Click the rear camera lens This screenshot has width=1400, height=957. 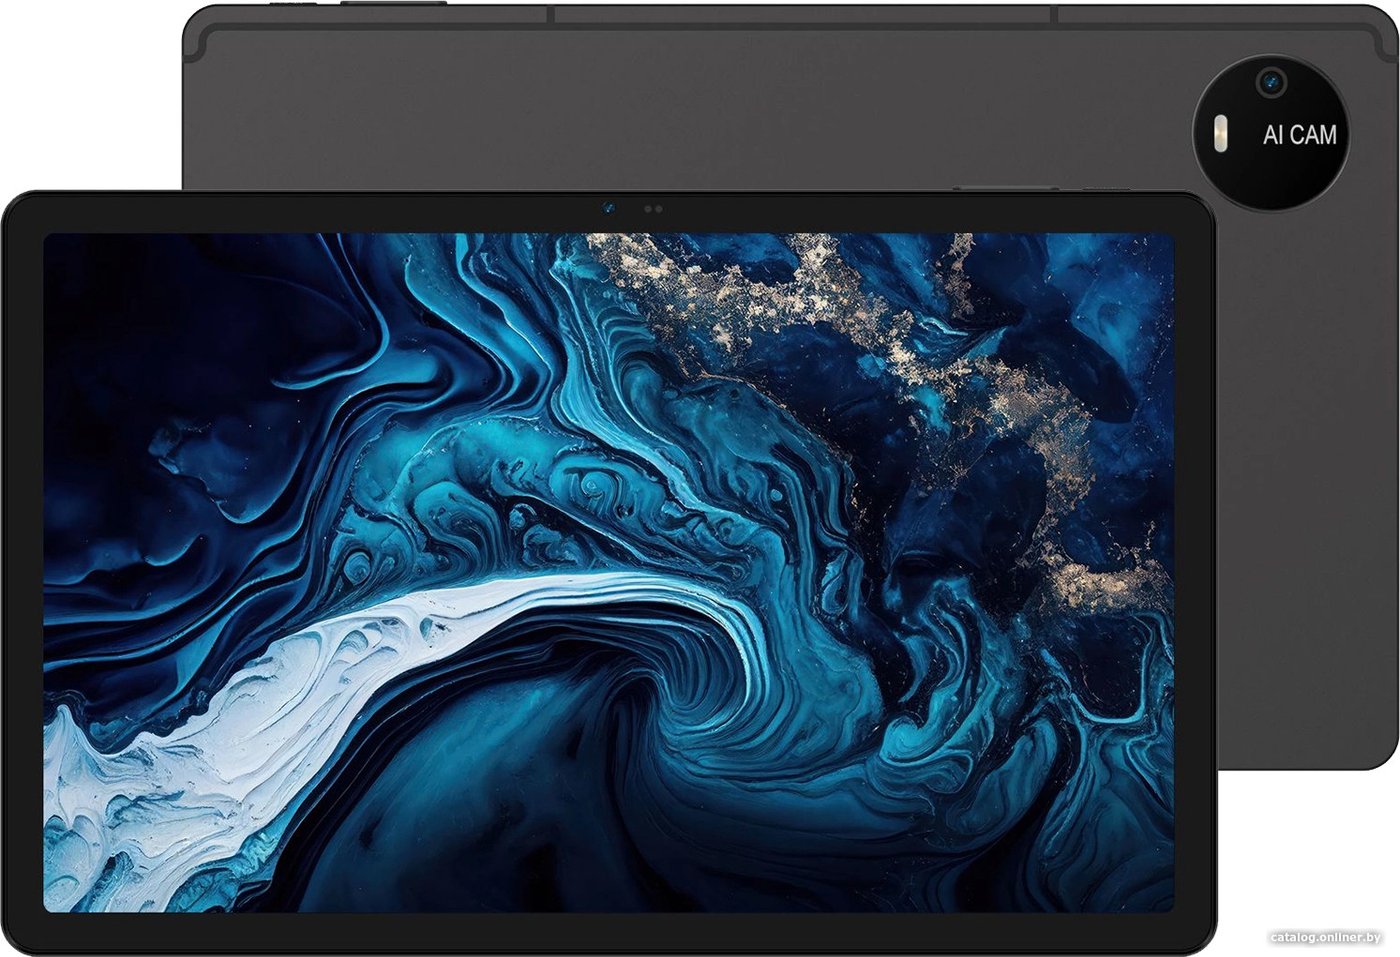(1271, 81)
